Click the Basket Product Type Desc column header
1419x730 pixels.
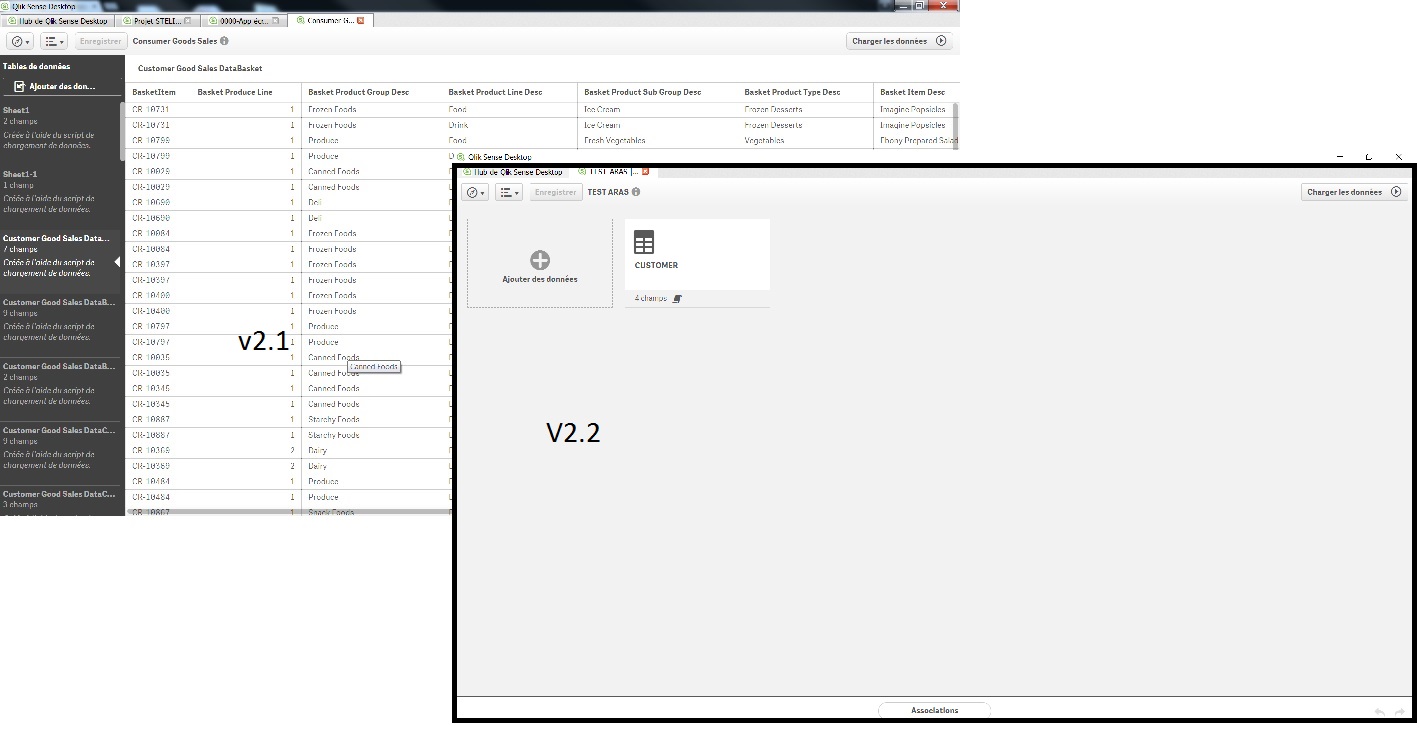[x=792, y=92]
